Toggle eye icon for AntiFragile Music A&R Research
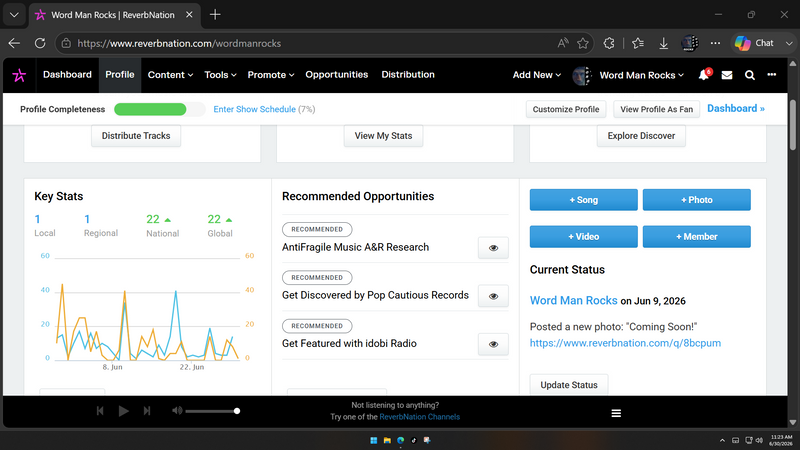Screen dimensions: 800x450 click(493, 248)
